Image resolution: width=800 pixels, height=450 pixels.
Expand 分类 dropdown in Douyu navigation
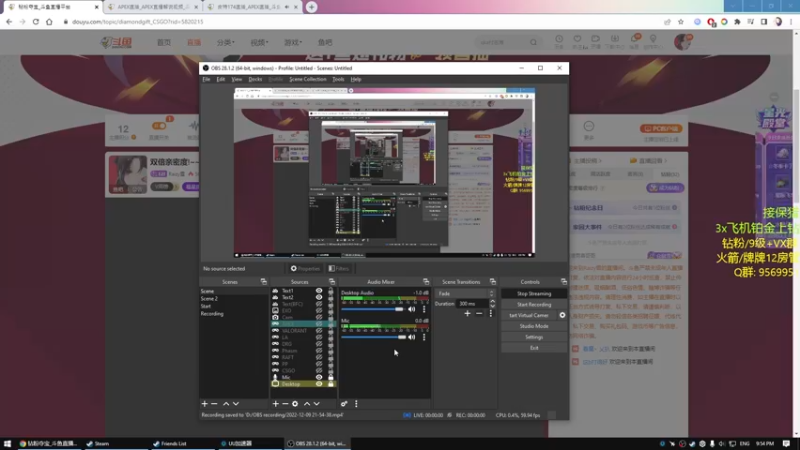click(226, 42)
